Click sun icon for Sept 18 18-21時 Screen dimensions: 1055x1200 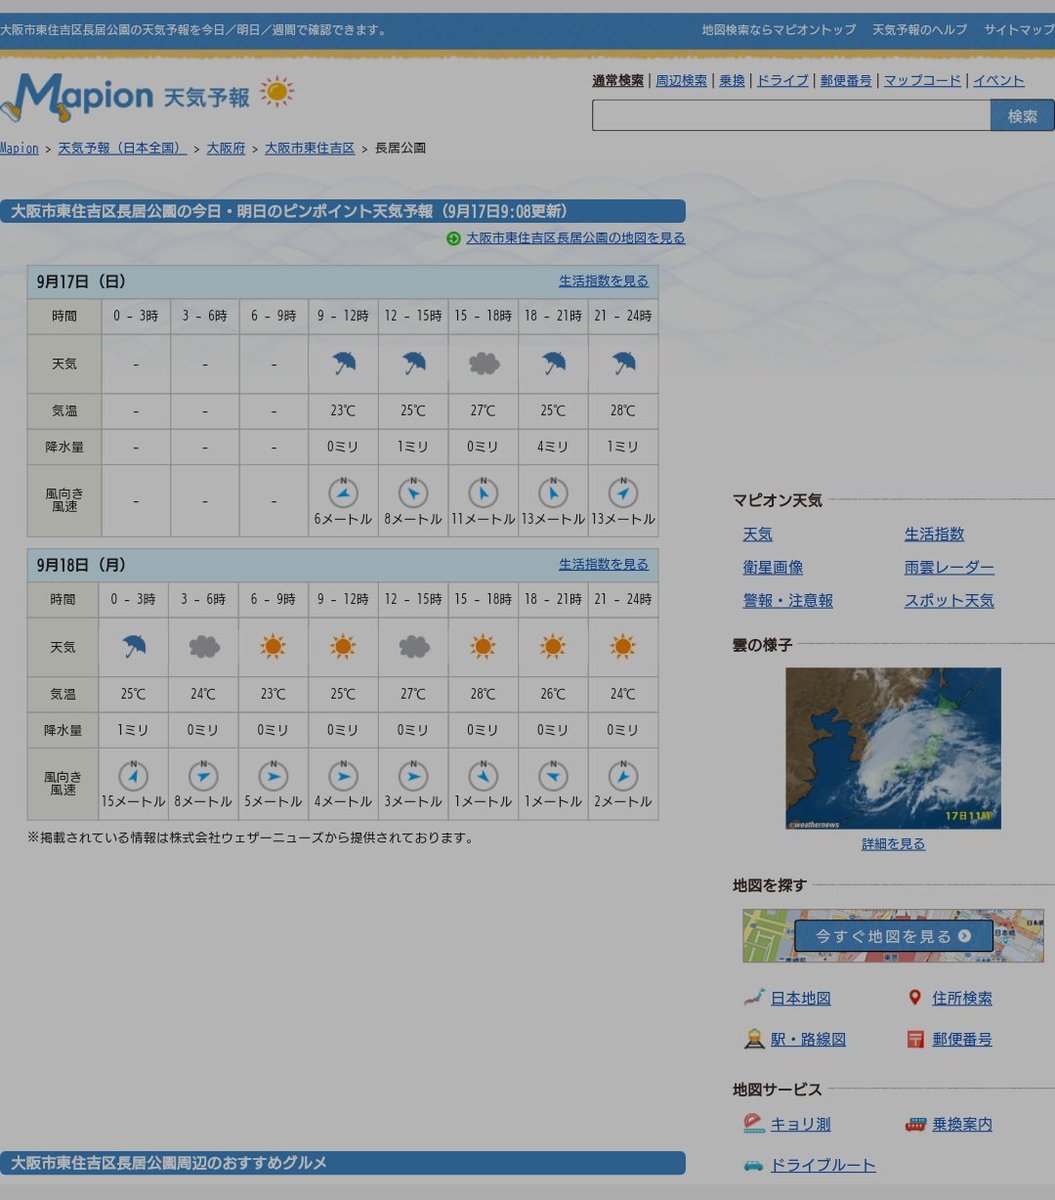tap(553, 647)
